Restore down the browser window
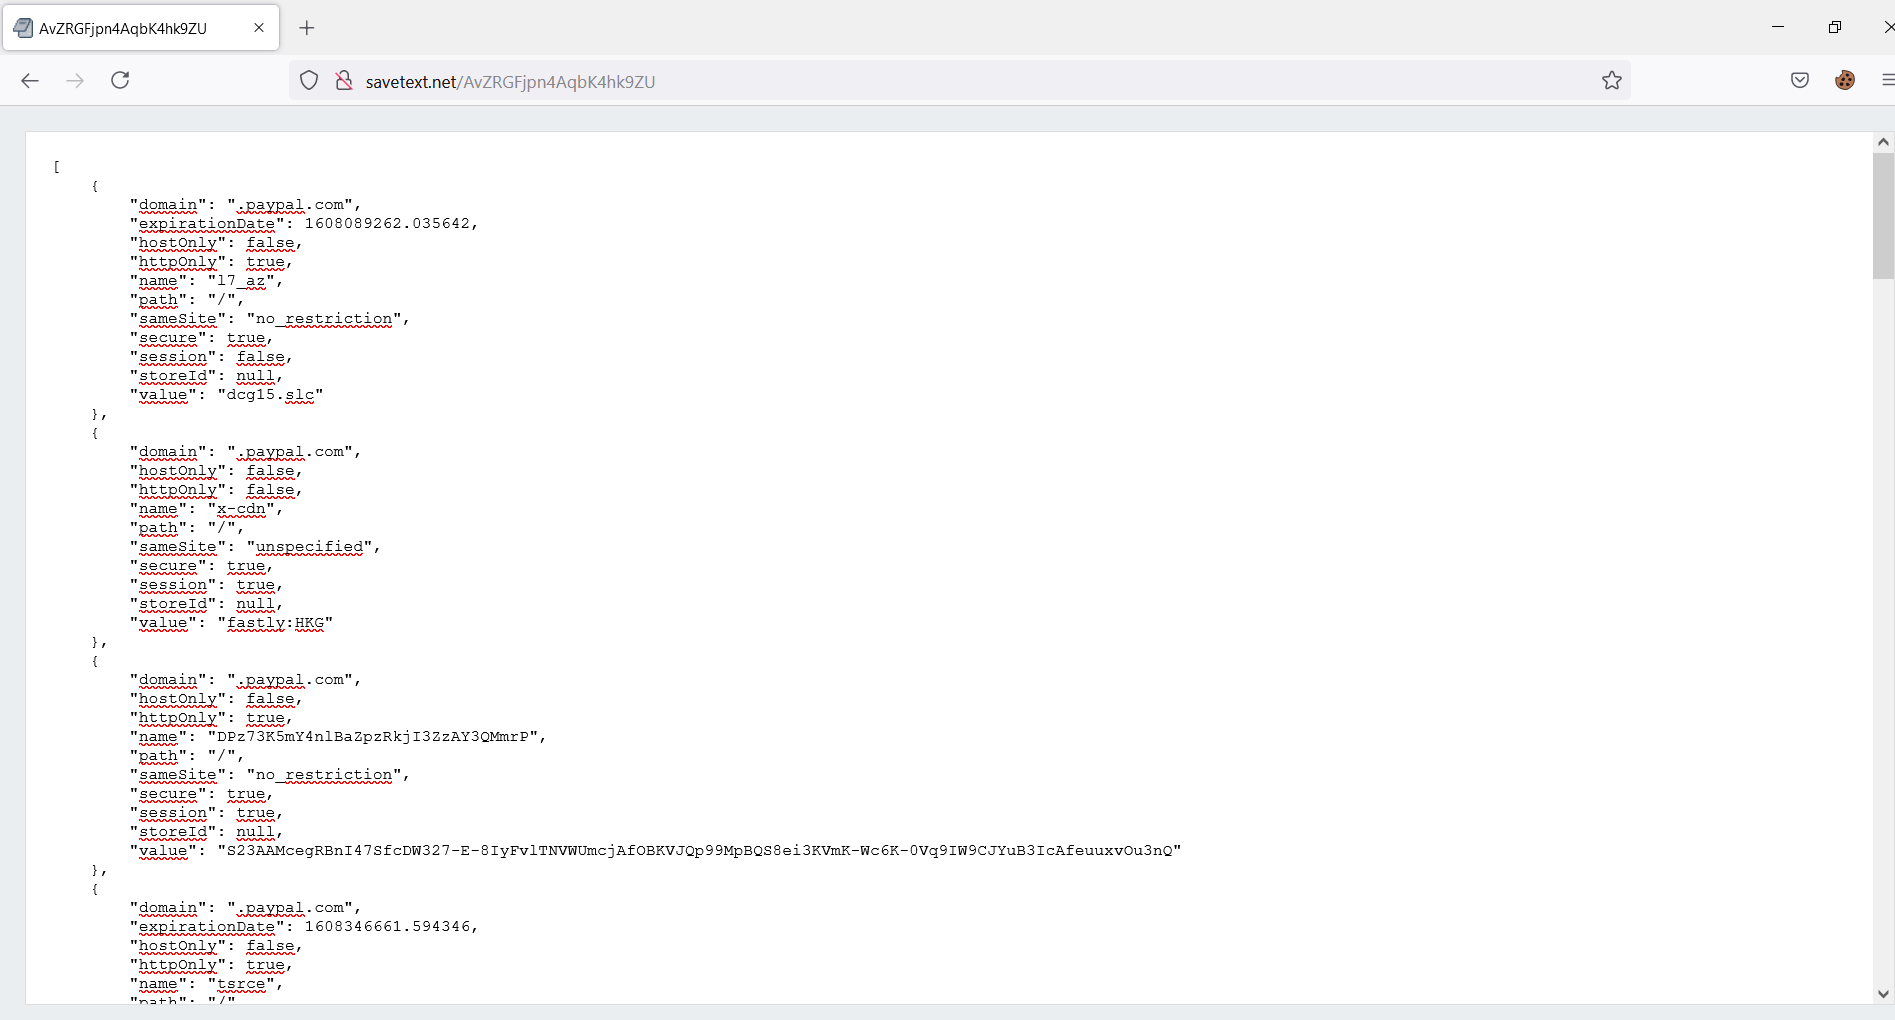Screen dimensions: 1895x1020 click(x=1834, y=27)
